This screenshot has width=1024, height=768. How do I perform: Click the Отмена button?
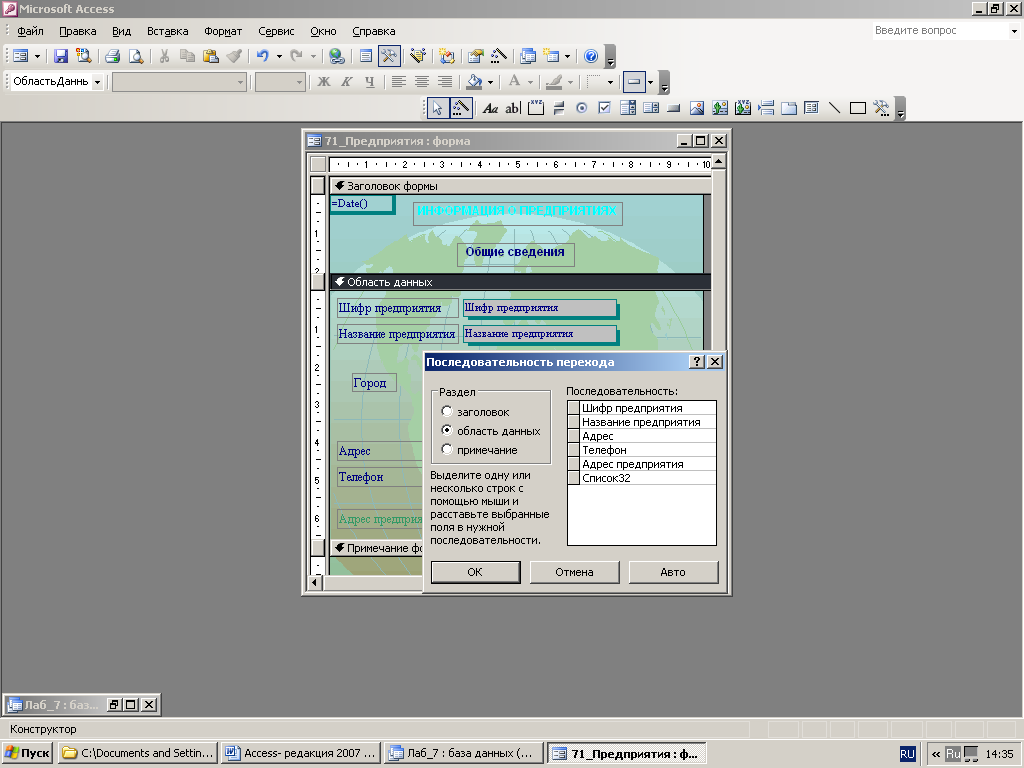click(x=575, y=572)
